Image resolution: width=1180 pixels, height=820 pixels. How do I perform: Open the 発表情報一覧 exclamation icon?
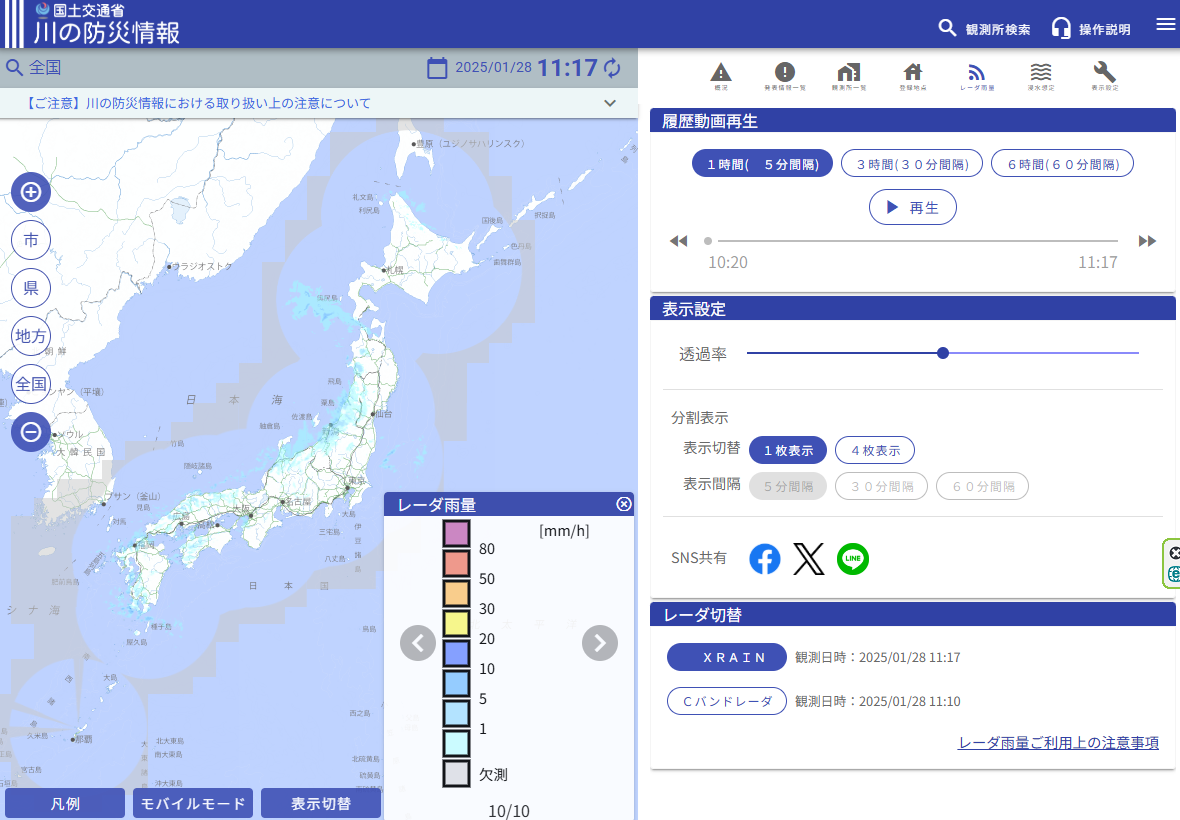point(785,75)
